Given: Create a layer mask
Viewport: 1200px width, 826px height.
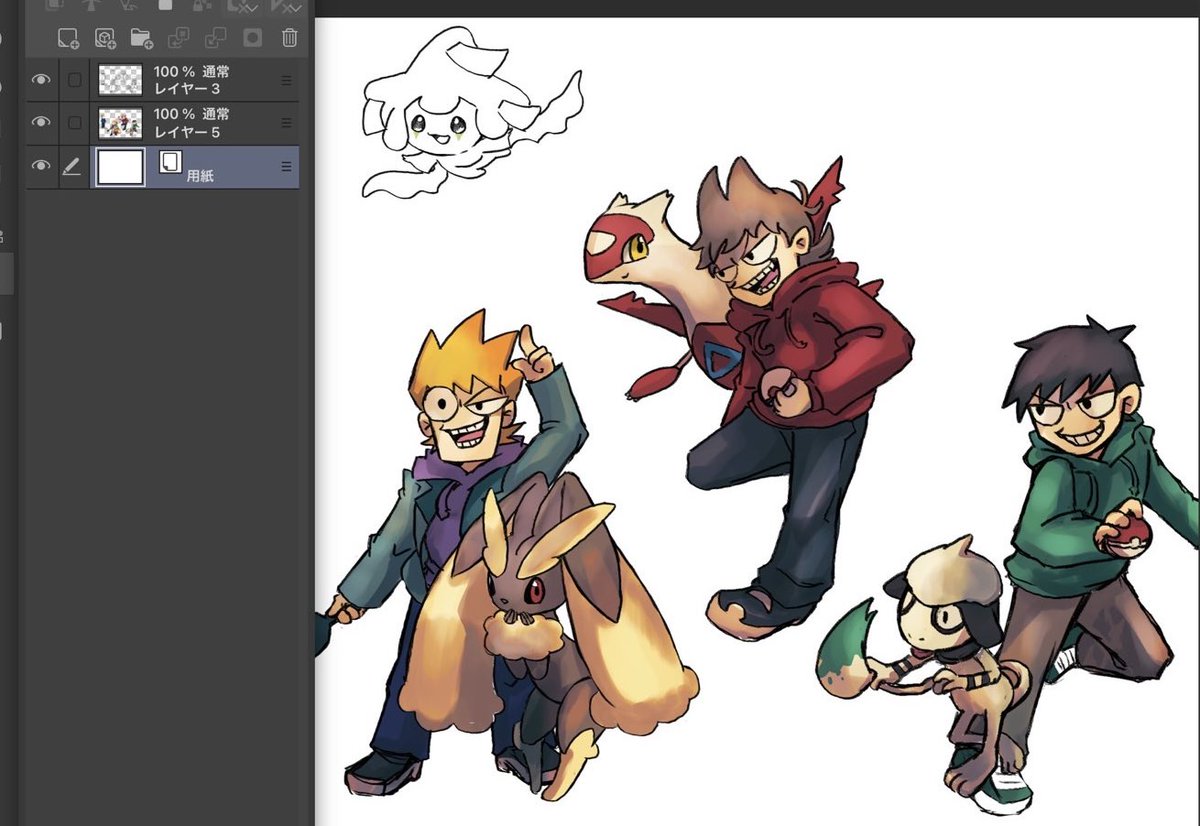Looking at the screenshot, I should click(253, 39).
